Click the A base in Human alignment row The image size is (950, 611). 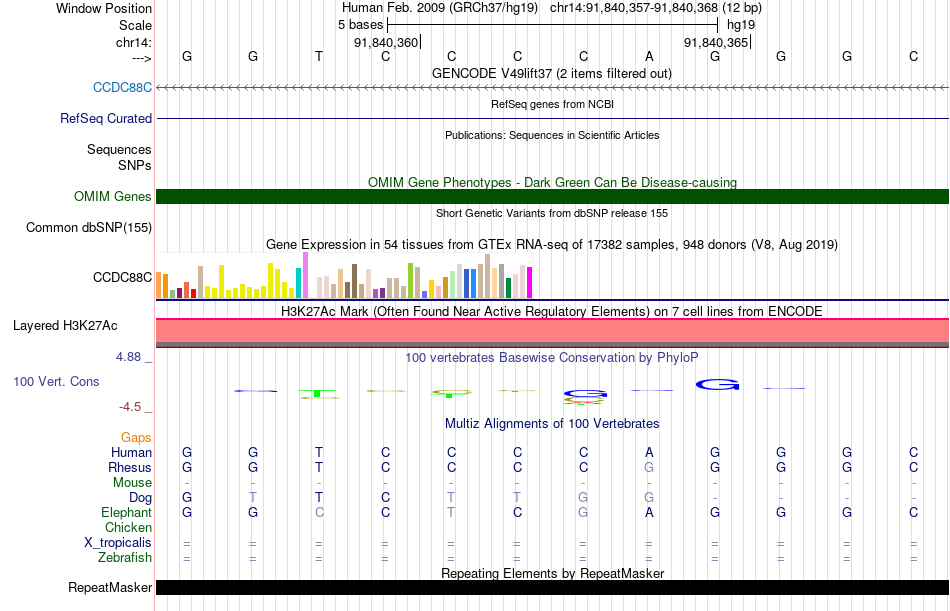(649, 453)
